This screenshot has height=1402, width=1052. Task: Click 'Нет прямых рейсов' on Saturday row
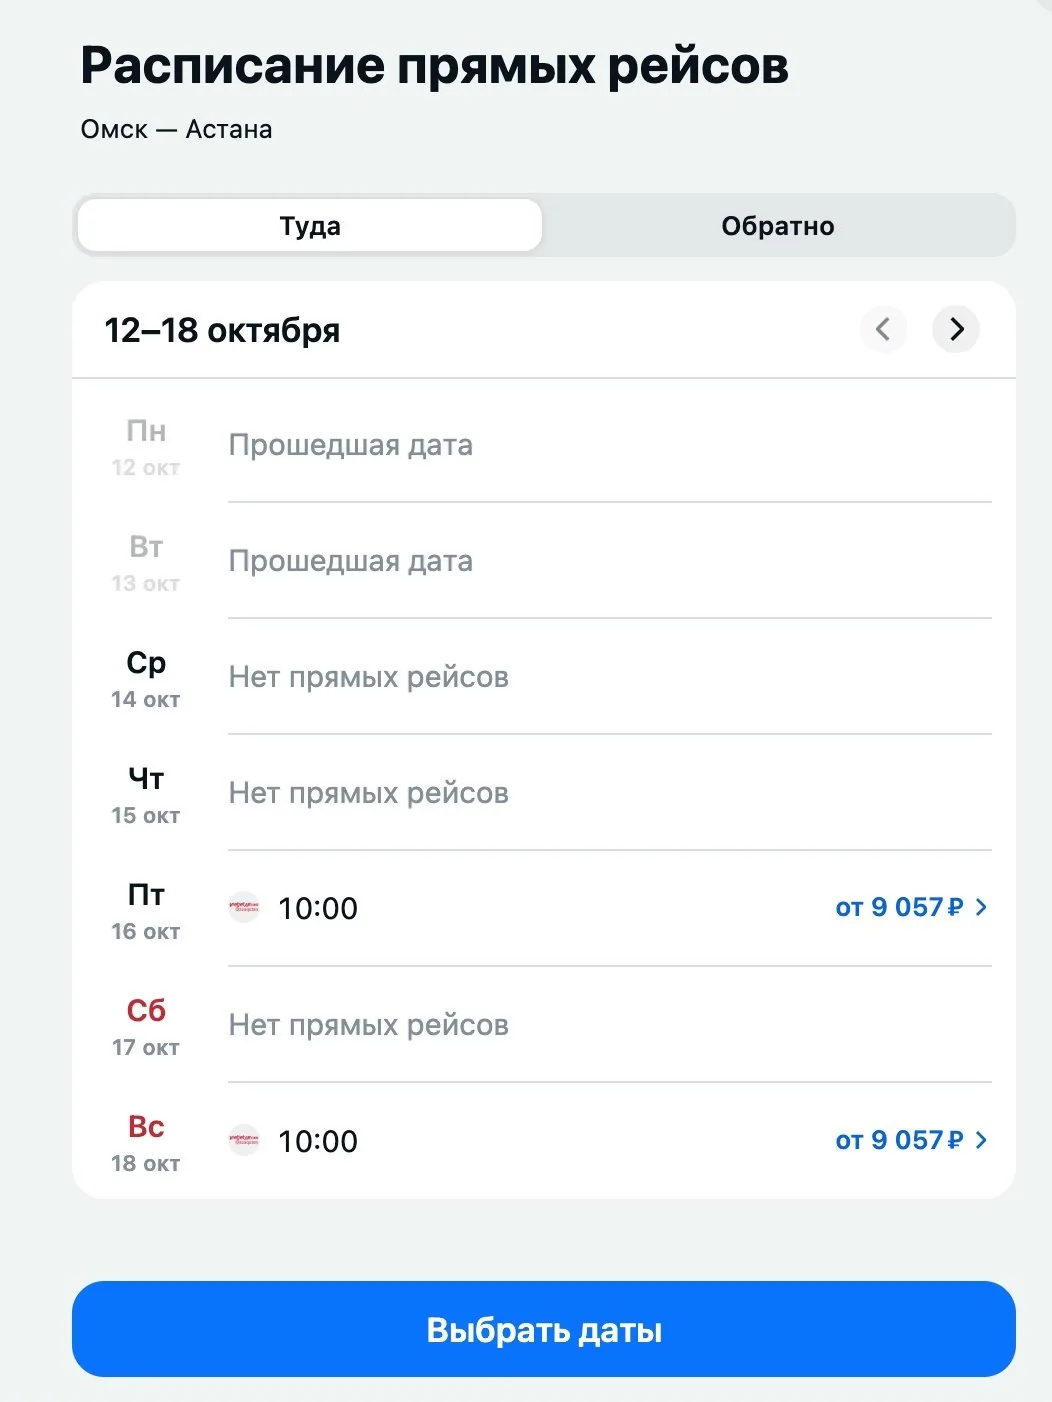(369, 1025)
